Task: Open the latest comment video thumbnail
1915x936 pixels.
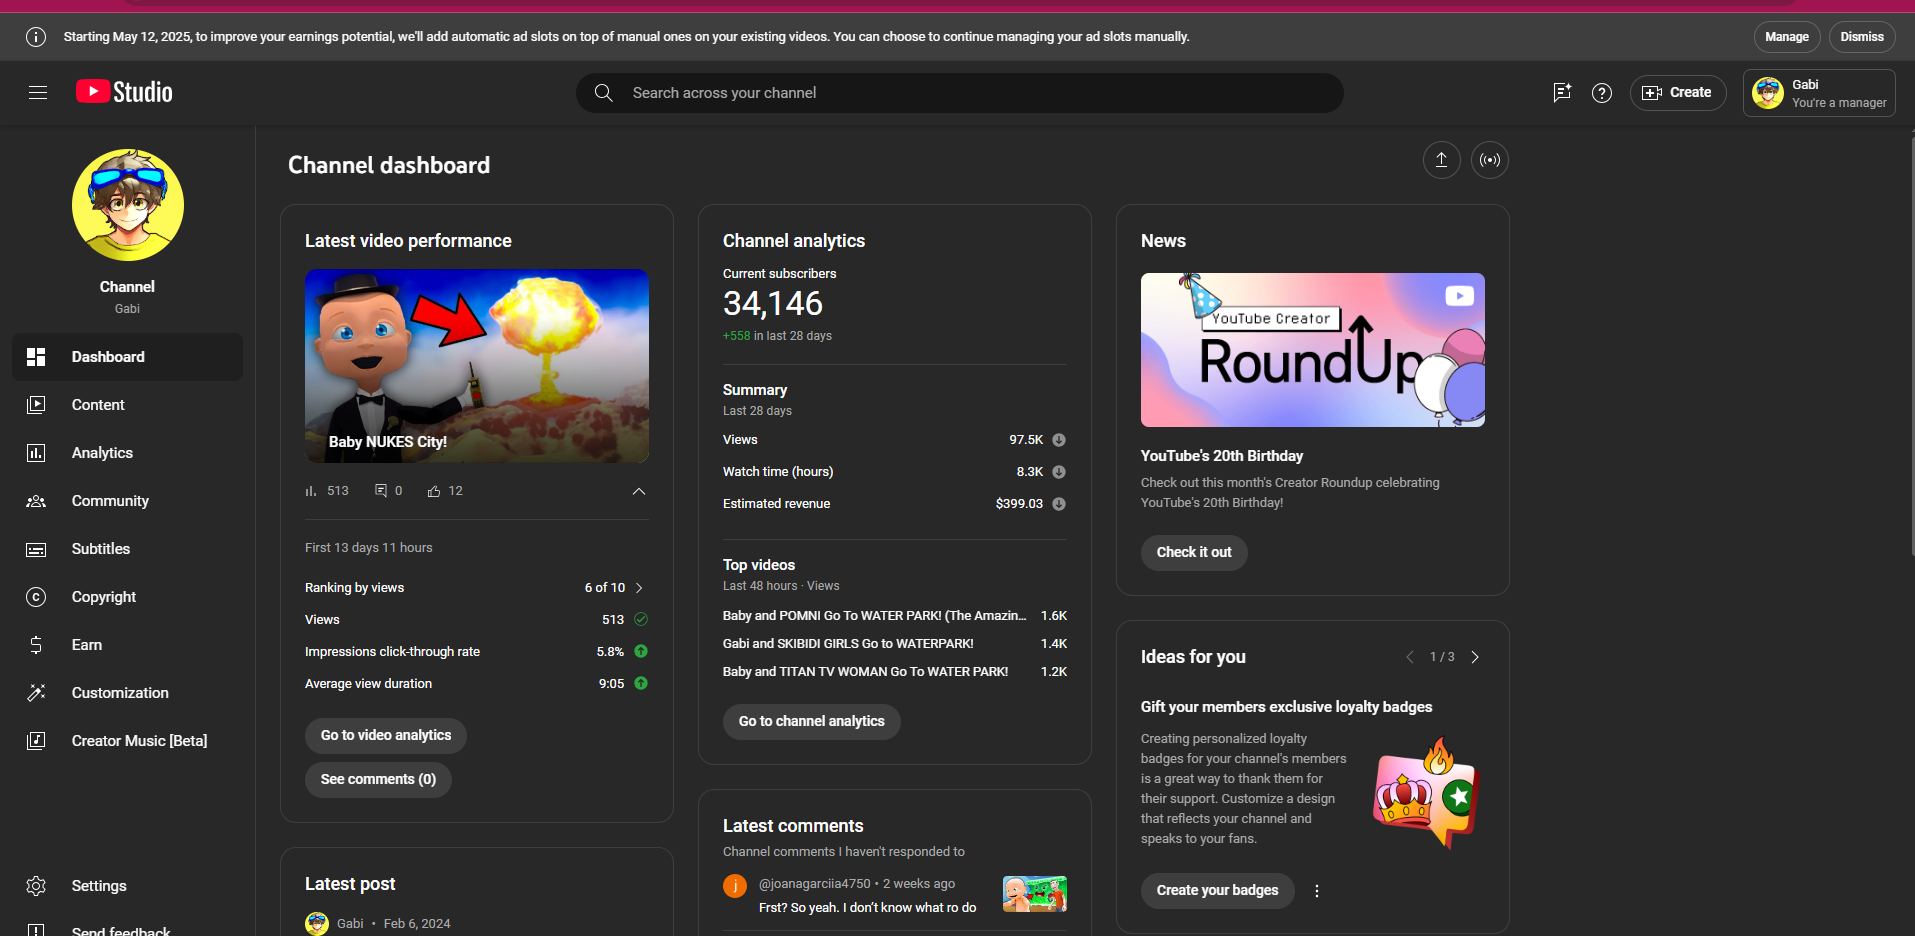Action: click(x=1035, y=894)
